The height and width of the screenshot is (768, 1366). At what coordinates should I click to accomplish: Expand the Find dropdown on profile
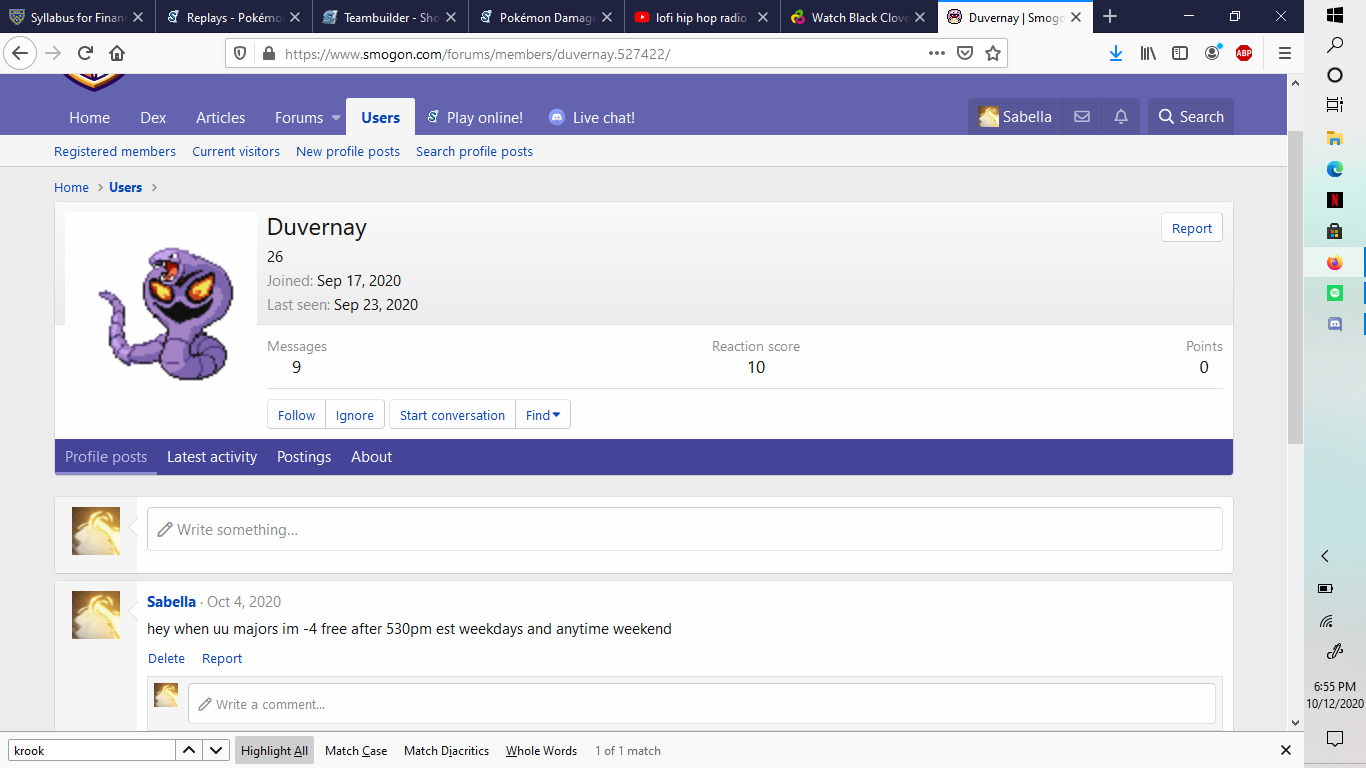click(543, 415)
